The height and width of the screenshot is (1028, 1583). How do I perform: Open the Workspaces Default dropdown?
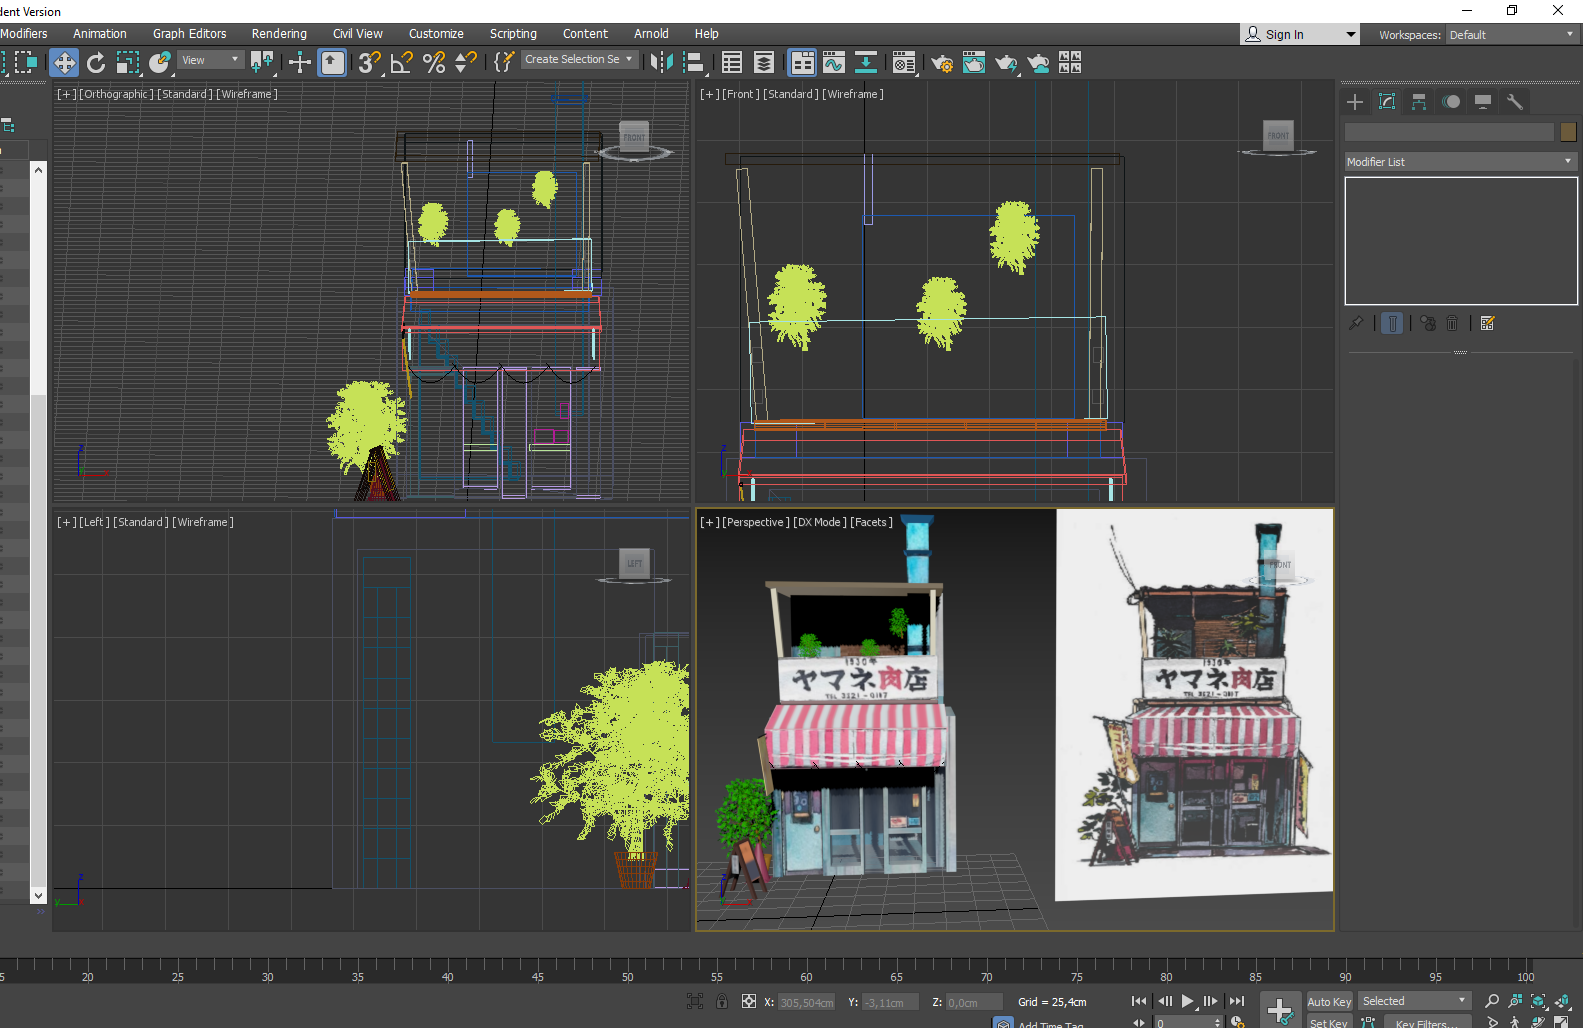(x=1512, y=35)
